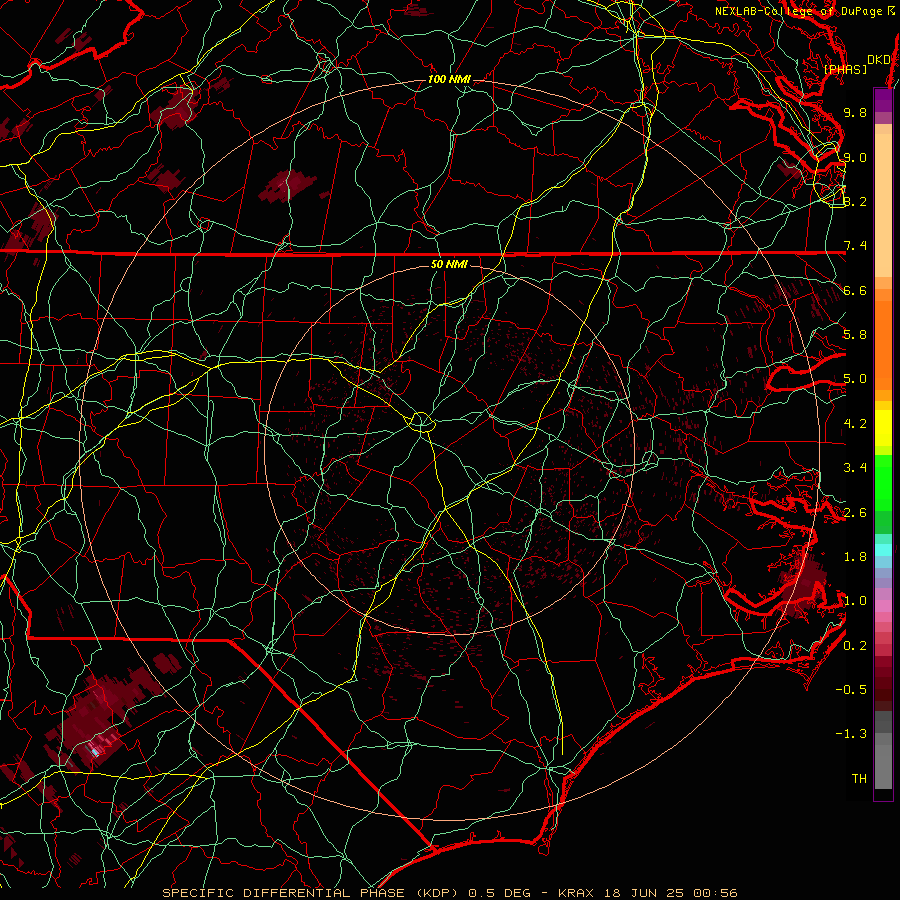The height and width of the screenshot is (900, 900).
Task: Click the 1.0 value on color scale
Action: [x=855, y=602]
